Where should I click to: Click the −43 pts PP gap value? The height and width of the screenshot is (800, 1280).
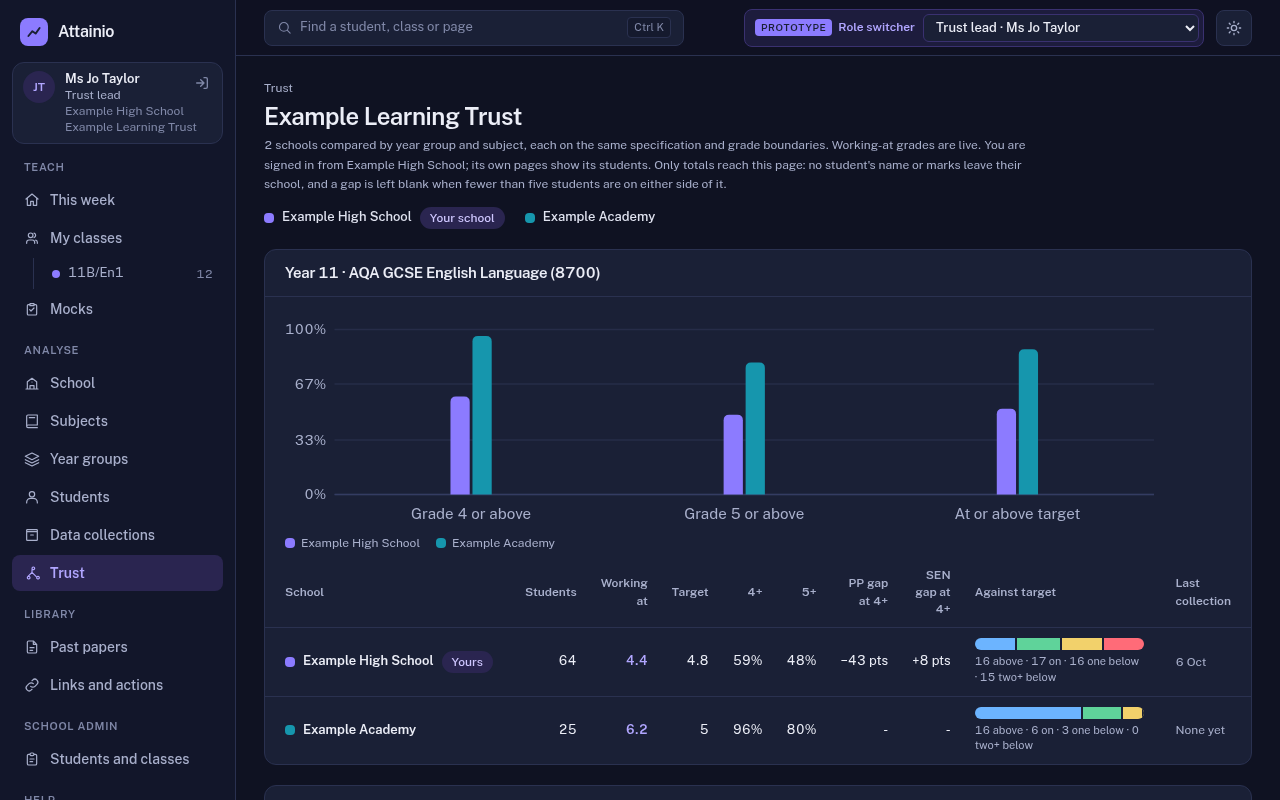coord(864,661)
